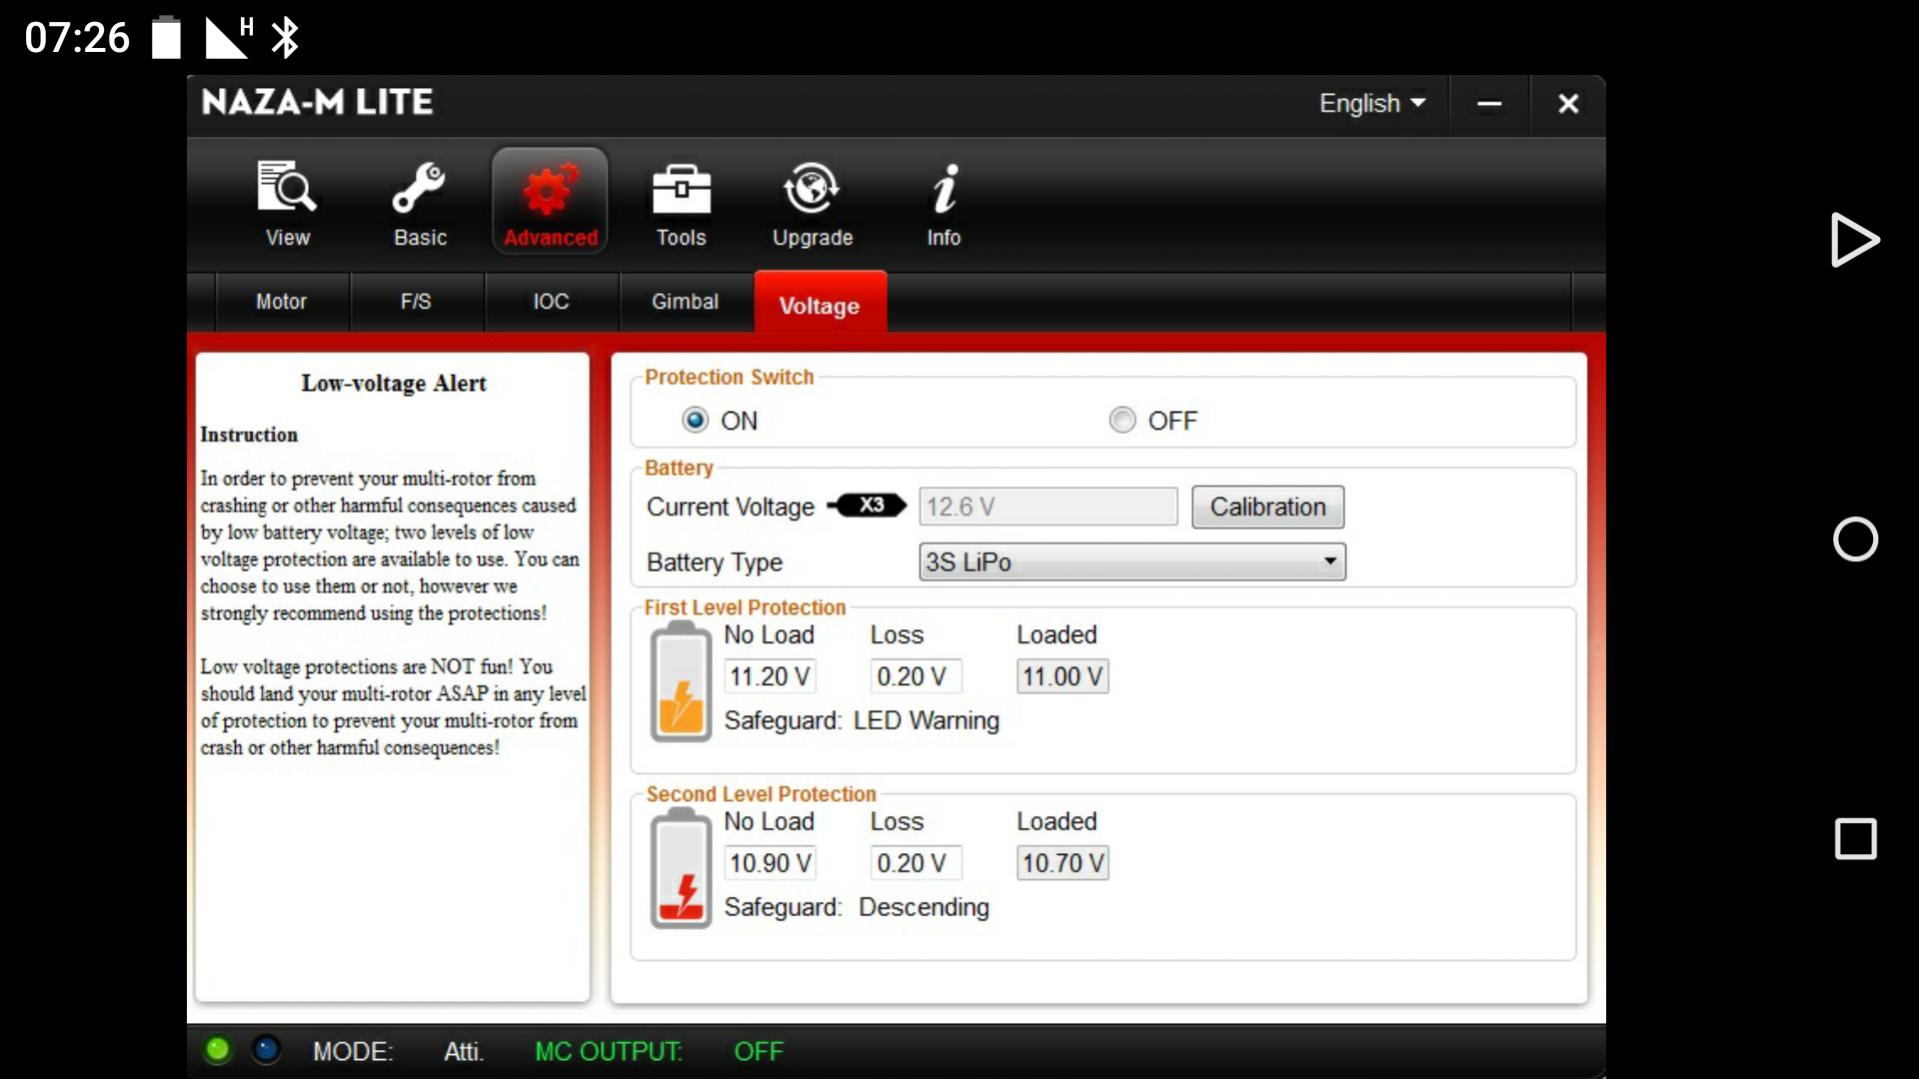Screen dimensions: 1919x1079
Task: Click the 'Low-voltage Alert' heading
Action: (x=393, y=383)
